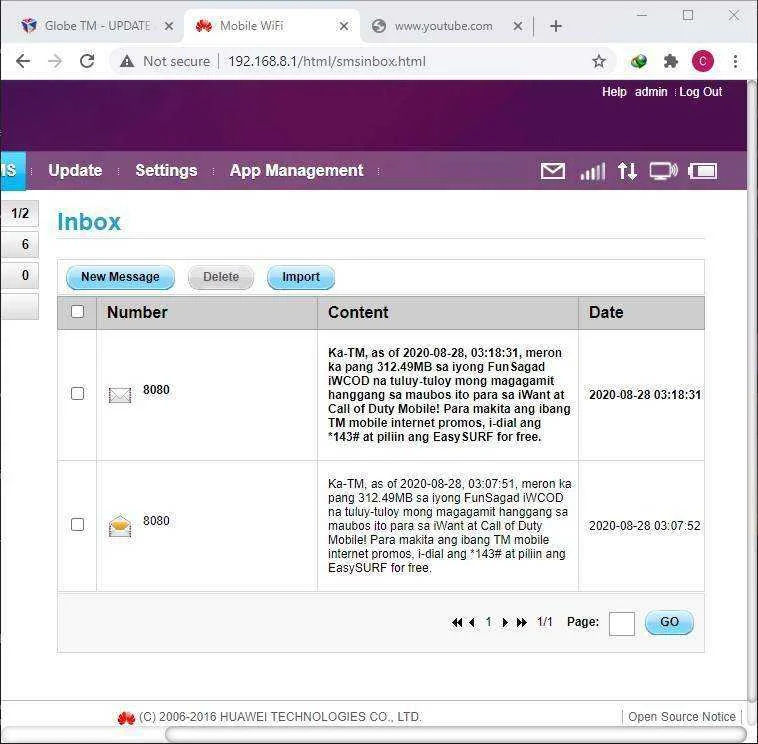Open the message content dated 03:18:31
Viewport: 758px width, 744px height.
(449, 394)
